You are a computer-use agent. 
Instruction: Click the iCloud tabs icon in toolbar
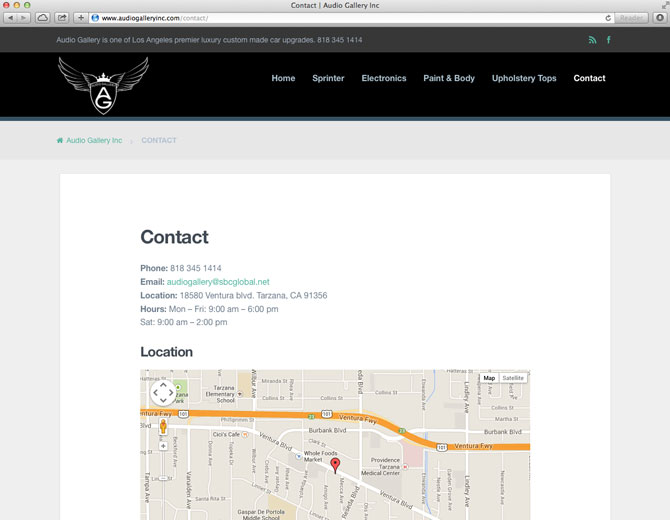coord(43,18)
